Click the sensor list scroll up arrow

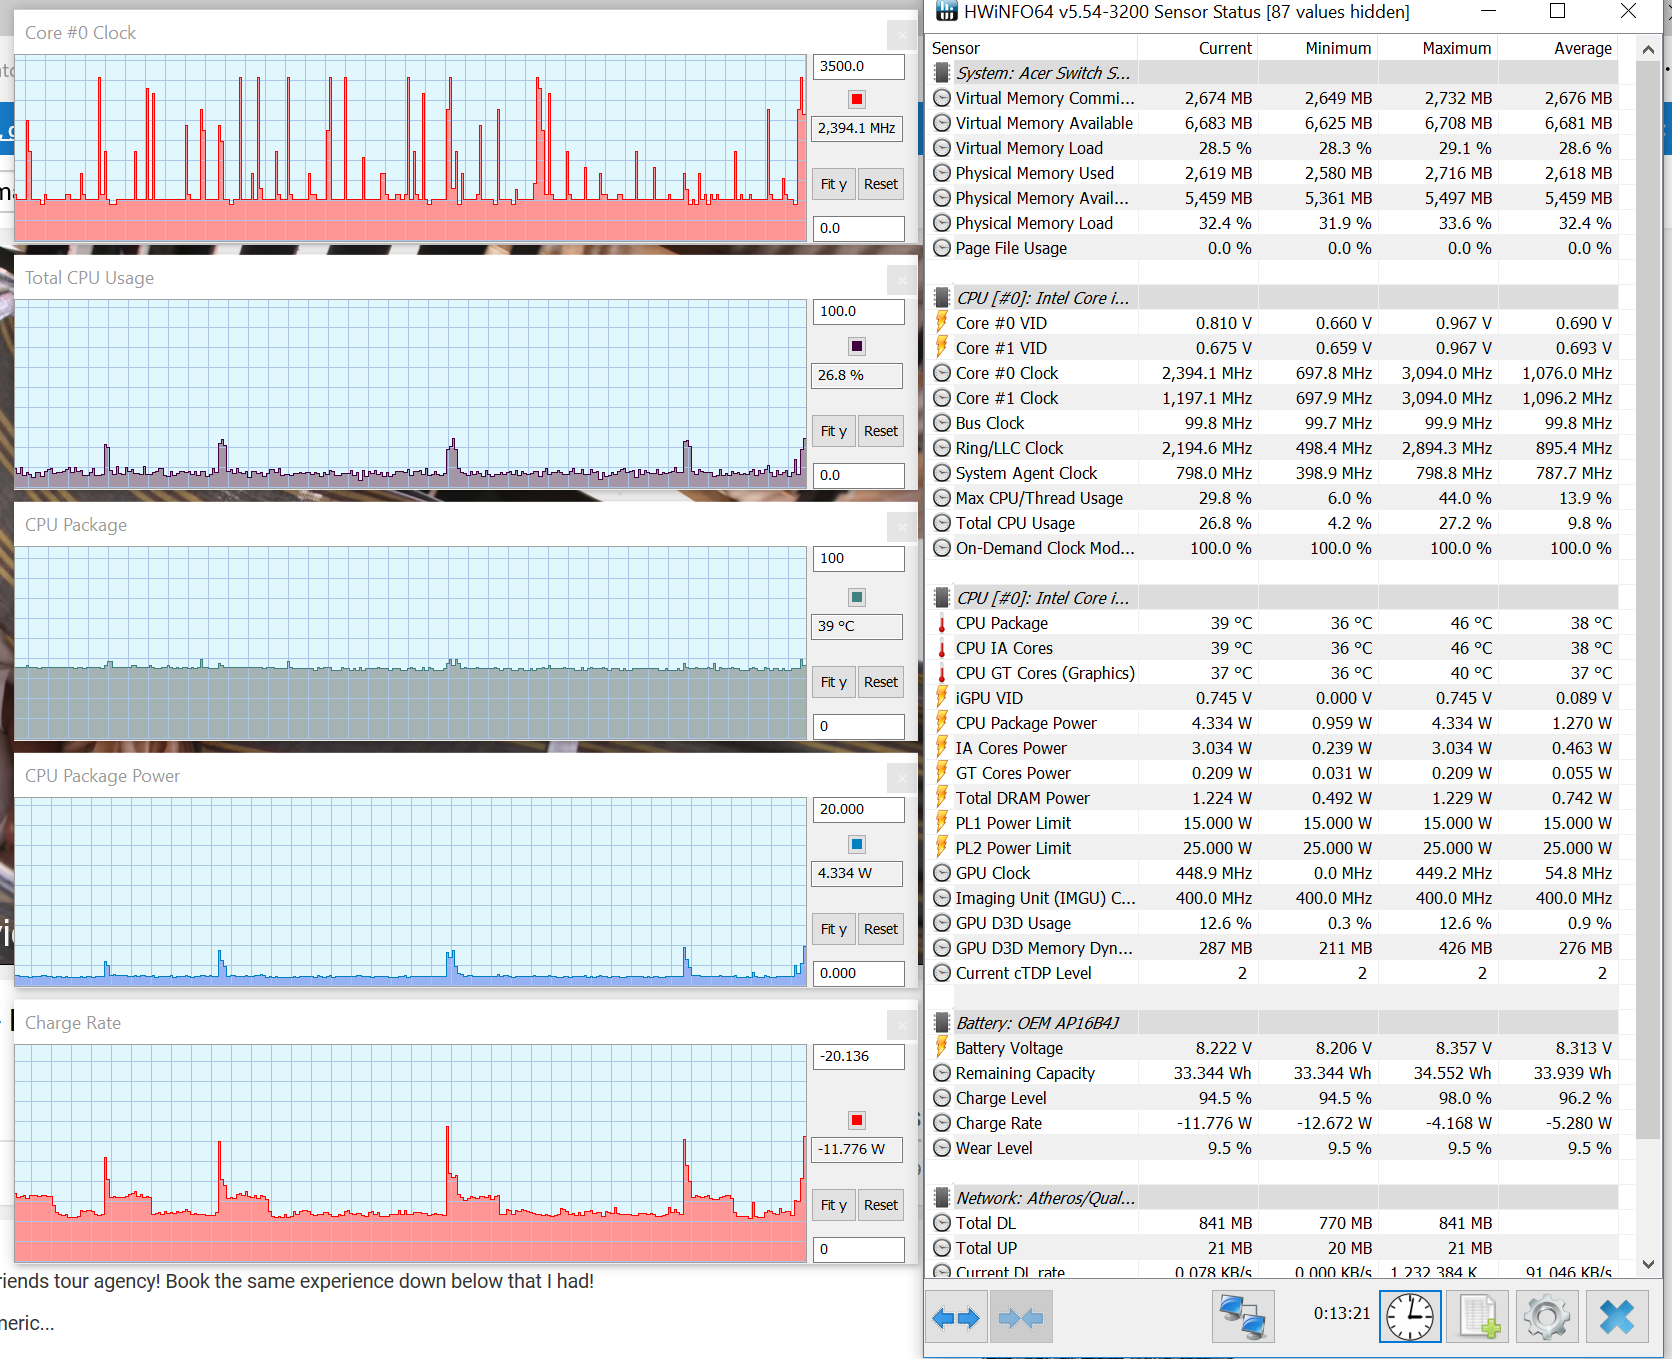click(1648, 49)
